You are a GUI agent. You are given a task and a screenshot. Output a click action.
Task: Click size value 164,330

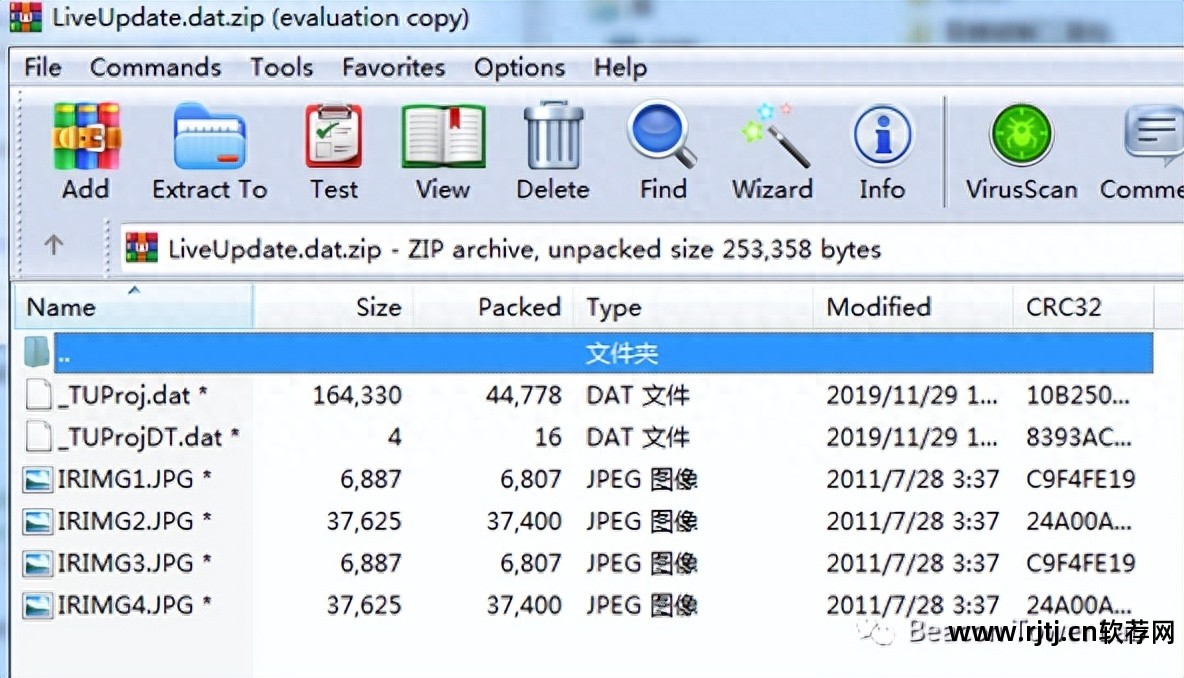coord(357,395)
